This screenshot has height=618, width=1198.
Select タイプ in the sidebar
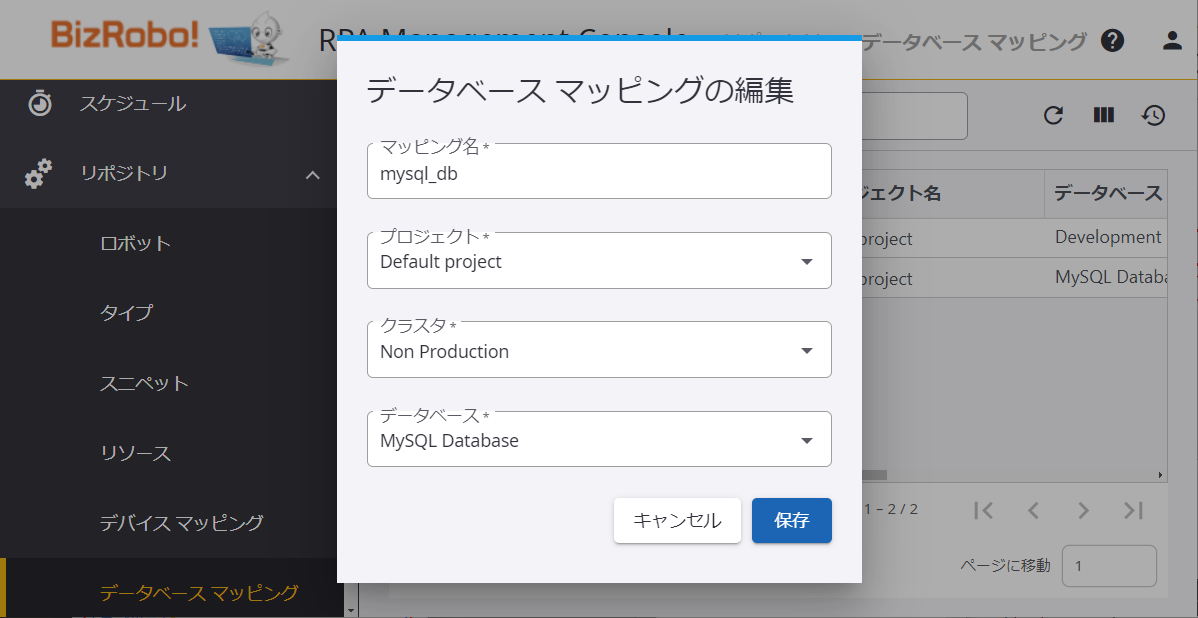[x=126, y=313]
